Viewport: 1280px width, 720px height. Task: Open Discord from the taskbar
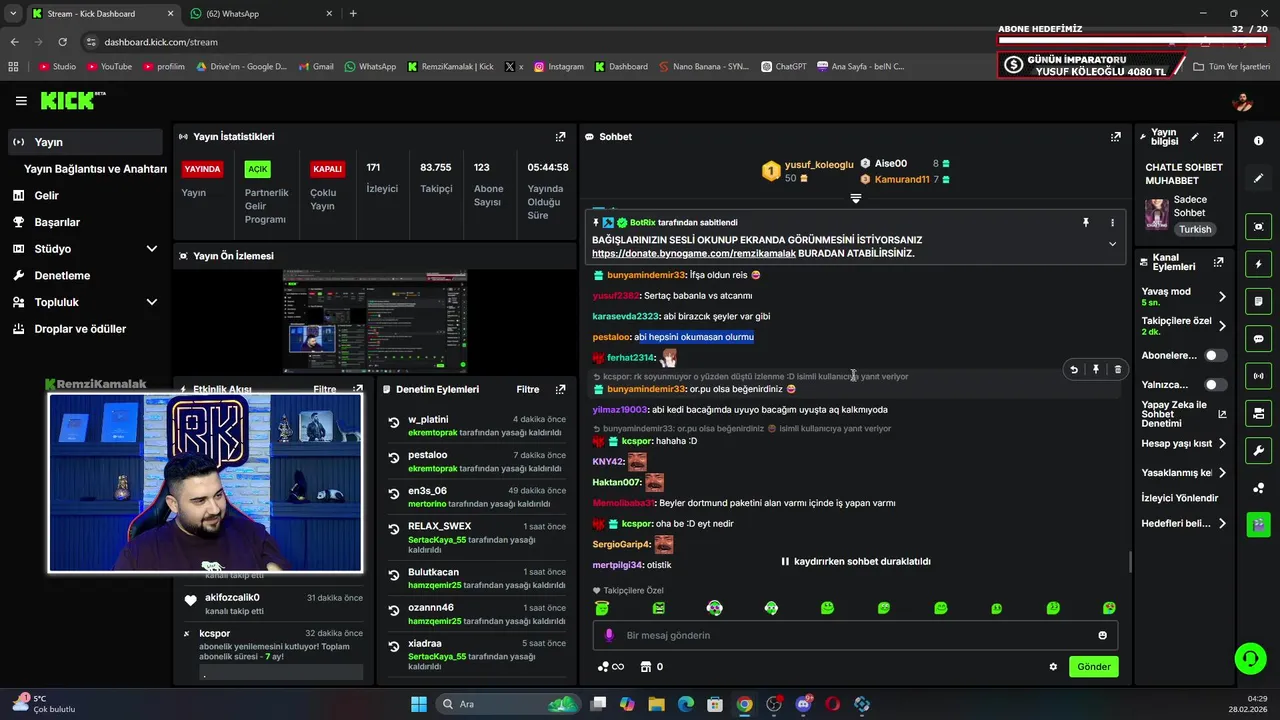click(x=803, y=704)
